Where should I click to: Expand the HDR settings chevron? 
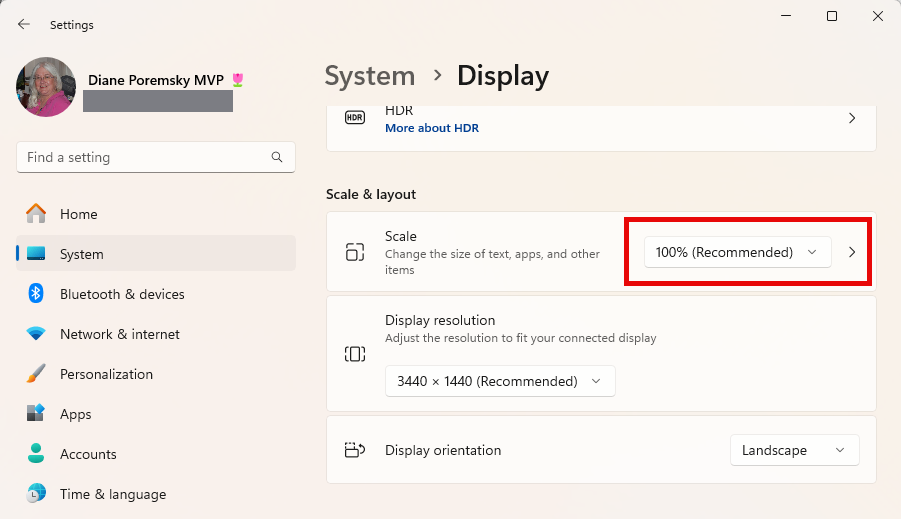pyautogui.click(x=852, y=118)
